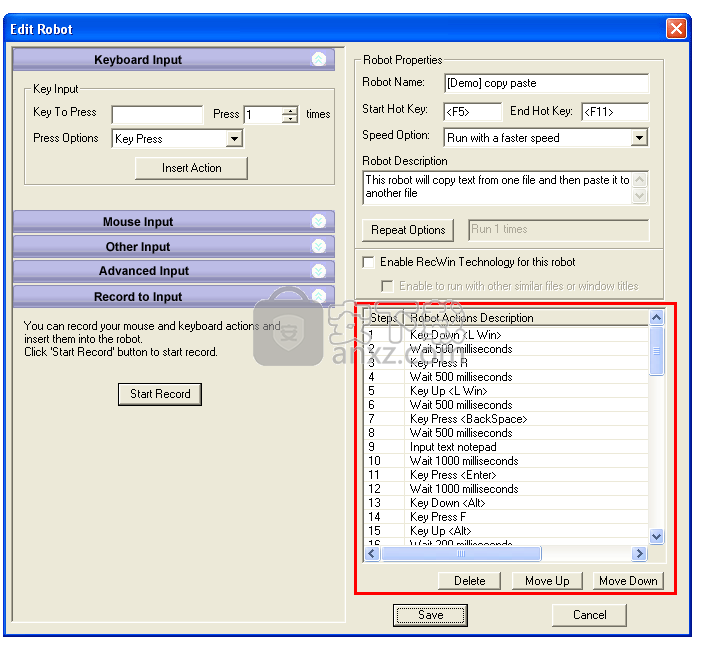Select step 9 Input text notepad
722x656 pixels.
[x=507, y=447]
